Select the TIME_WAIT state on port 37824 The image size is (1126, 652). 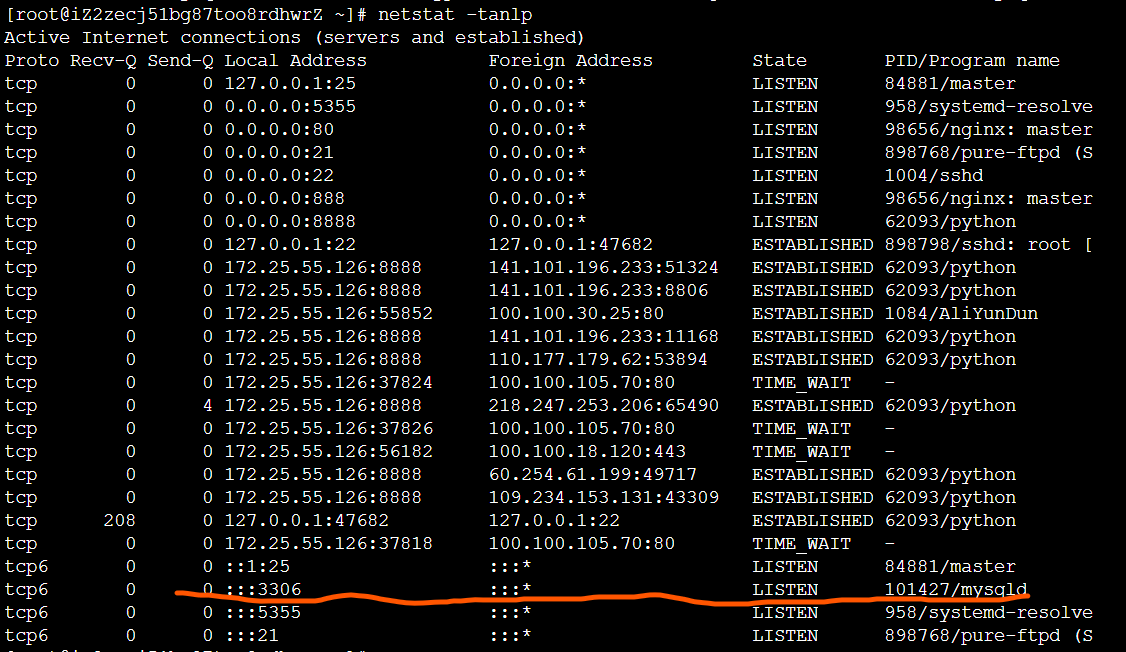[x=801, y=382]
